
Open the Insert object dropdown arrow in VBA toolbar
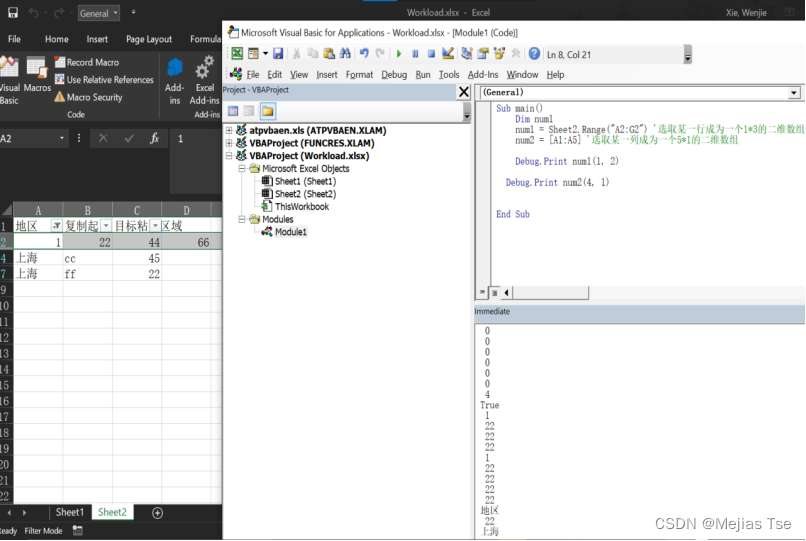click(265, 53)
